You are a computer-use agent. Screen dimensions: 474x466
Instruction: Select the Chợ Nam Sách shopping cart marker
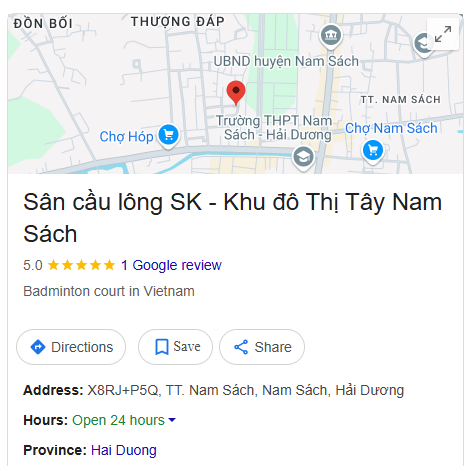coord(373,152)
